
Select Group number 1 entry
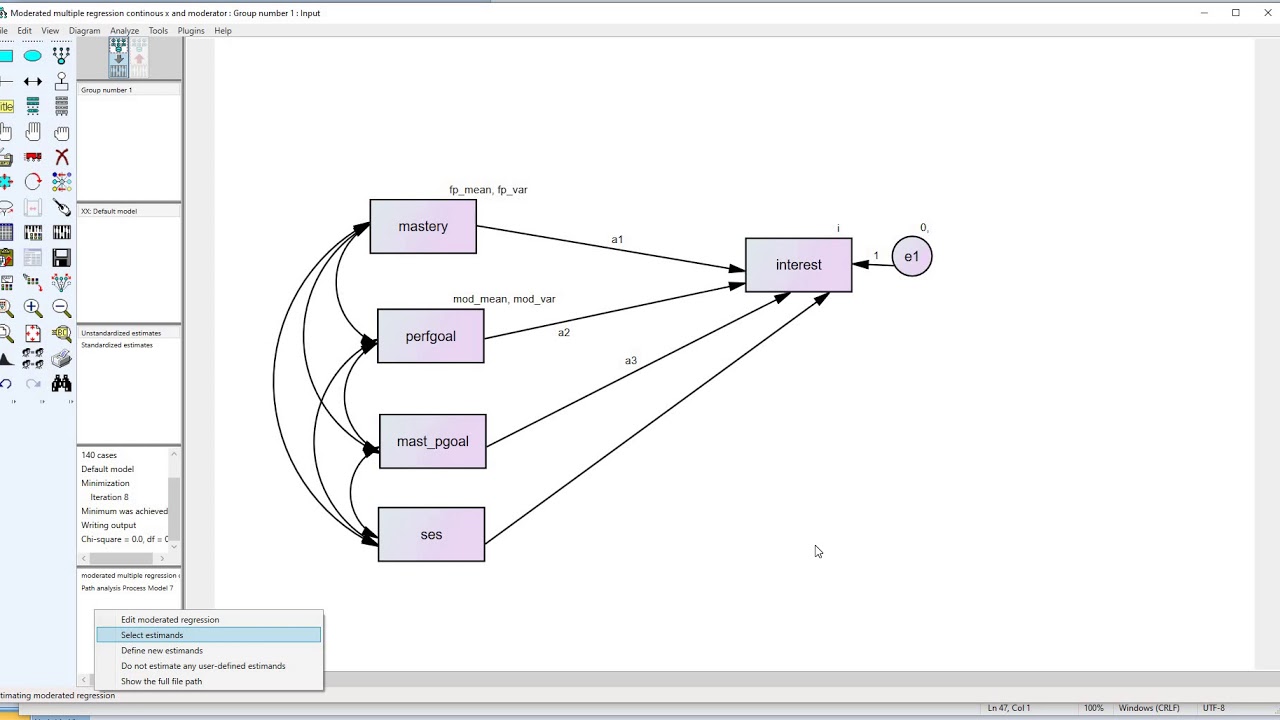click(106, 90)
